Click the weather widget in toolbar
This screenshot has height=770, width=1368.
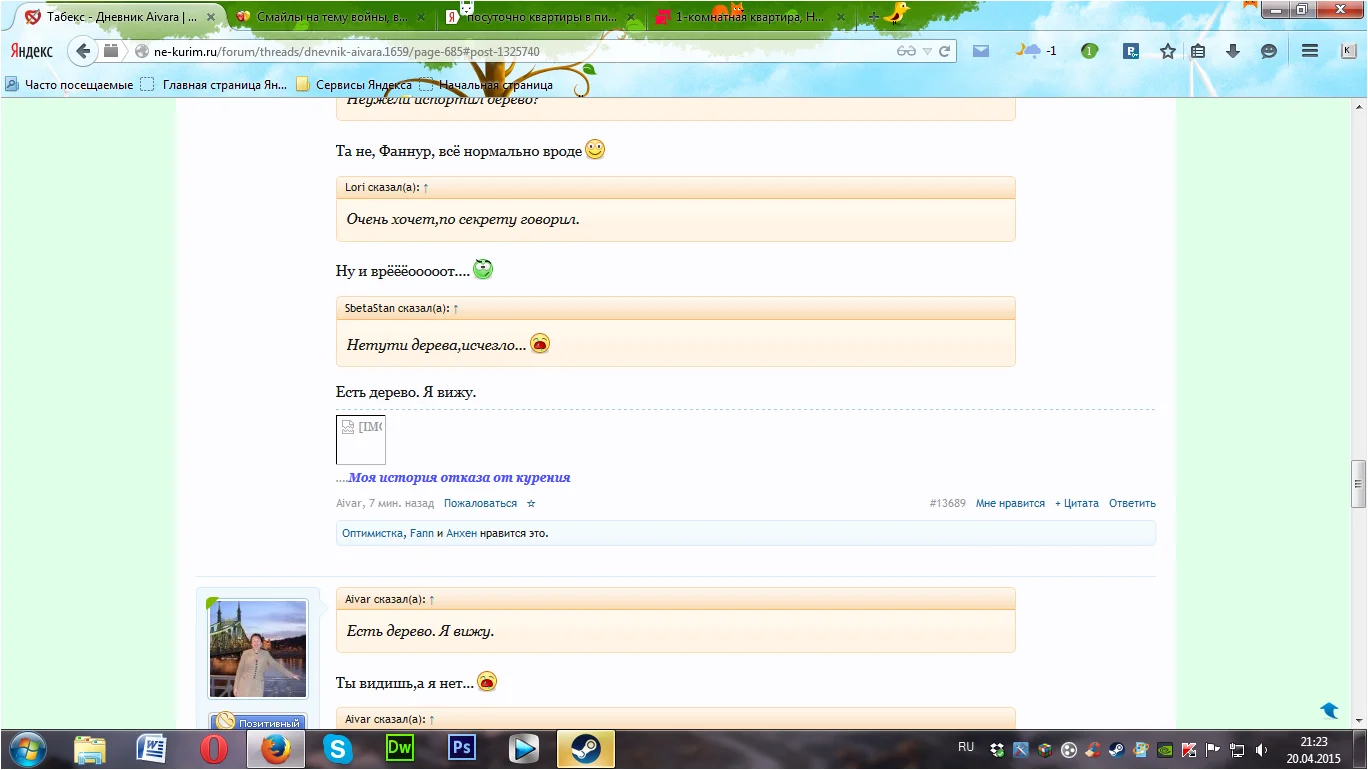click(x=1036, y=51)
